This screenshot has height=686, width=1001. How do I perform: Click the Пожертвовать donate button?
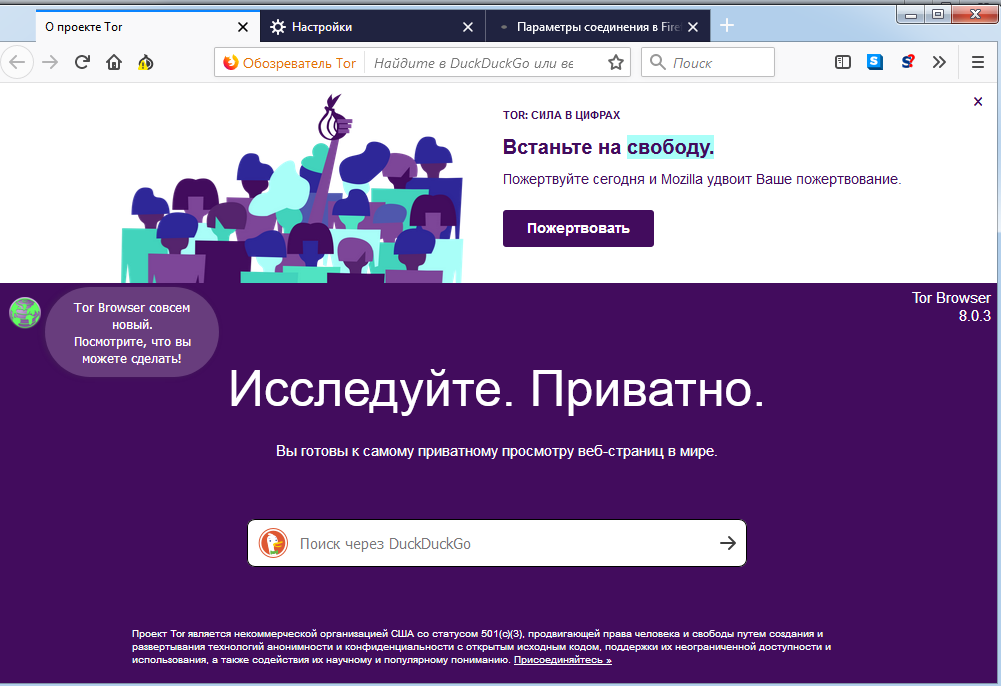coord(578,228)
